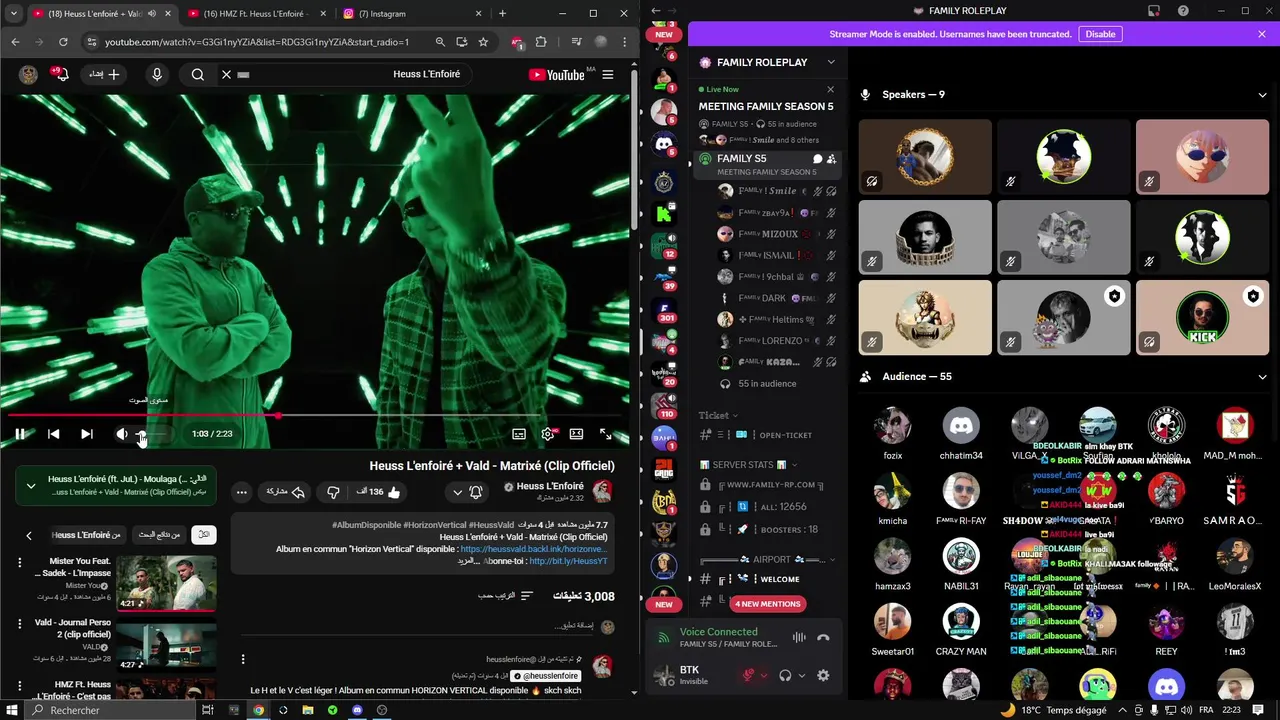Collapse the SERVER STATS category
Image resolution: width=1280 pixels, height=720 pixels.
[x=749, y=465]
